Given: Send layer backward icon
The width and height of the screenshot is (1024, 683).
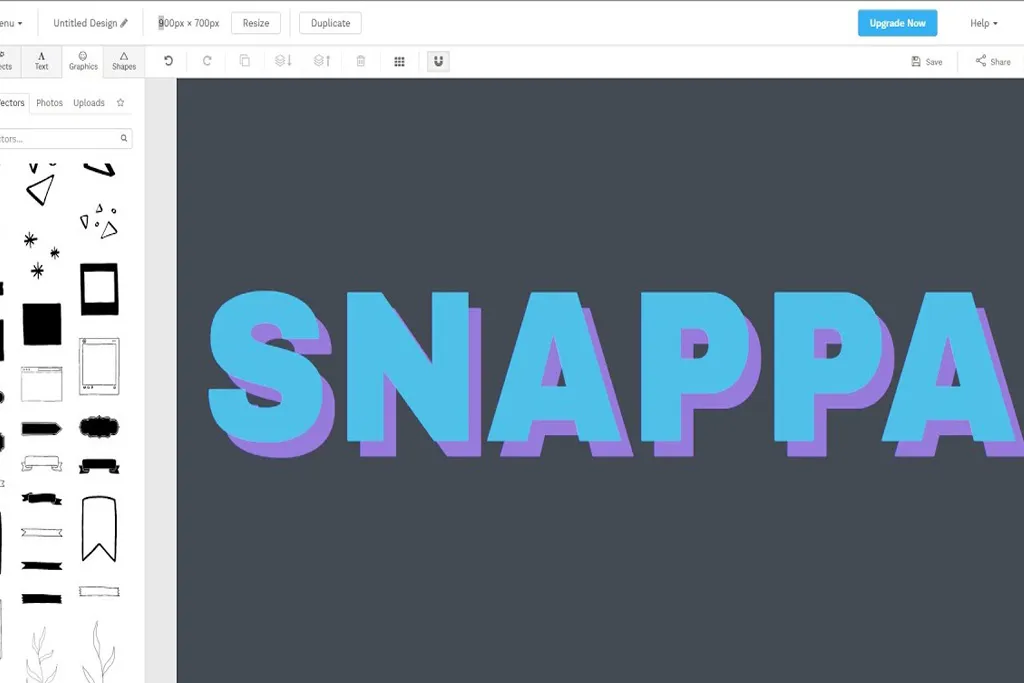Looking at the screenshot, I should pos(283,61).
